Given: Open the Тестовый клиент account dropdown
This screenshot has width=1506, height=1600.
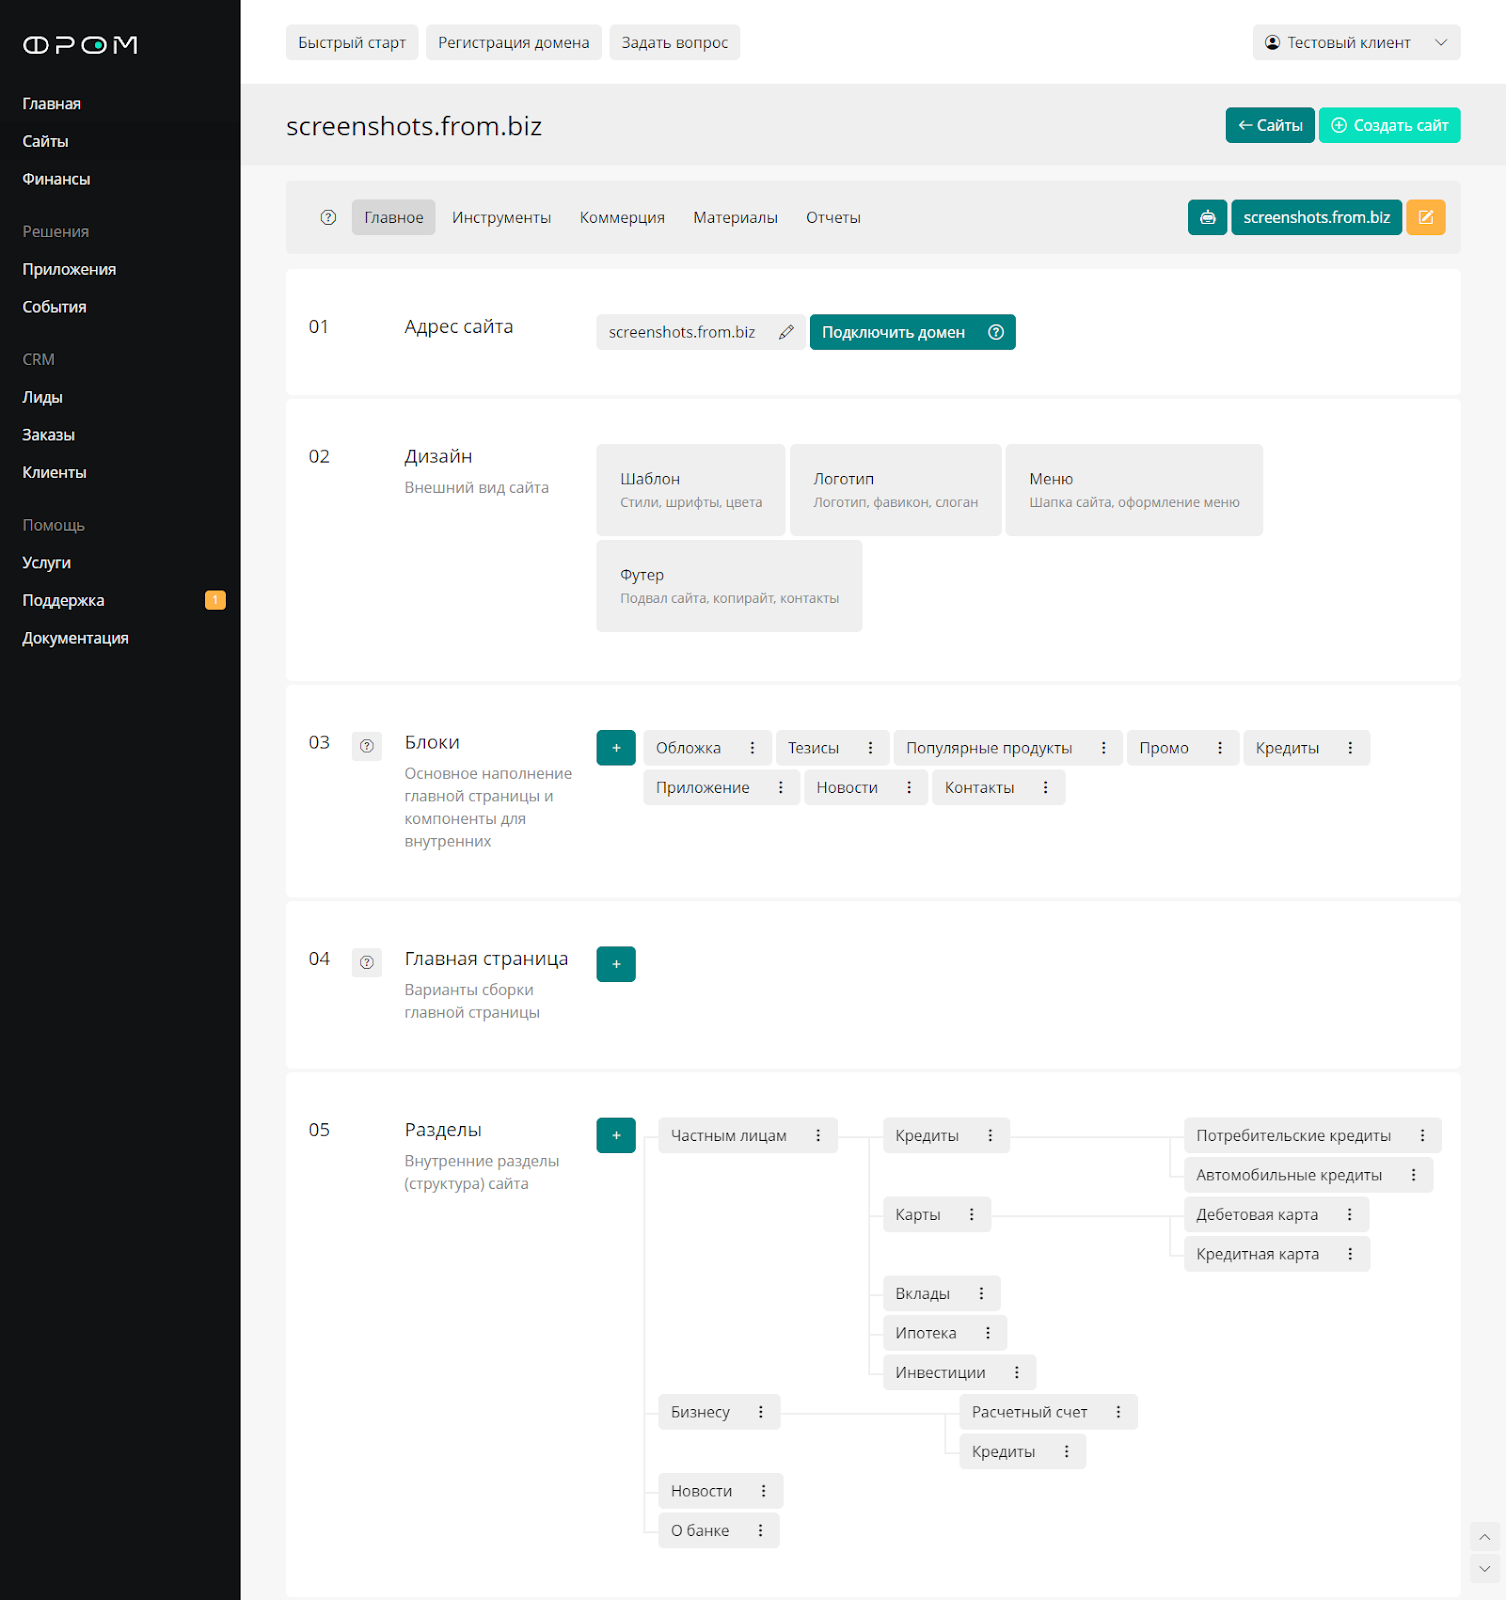Looking at the screenshot, I should [x=1356, y=42].
